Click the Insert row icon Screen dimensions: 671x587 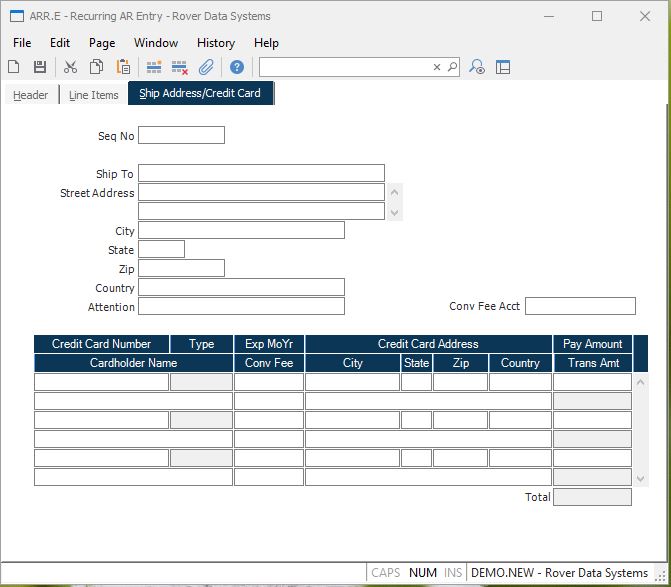click(154, 67)
